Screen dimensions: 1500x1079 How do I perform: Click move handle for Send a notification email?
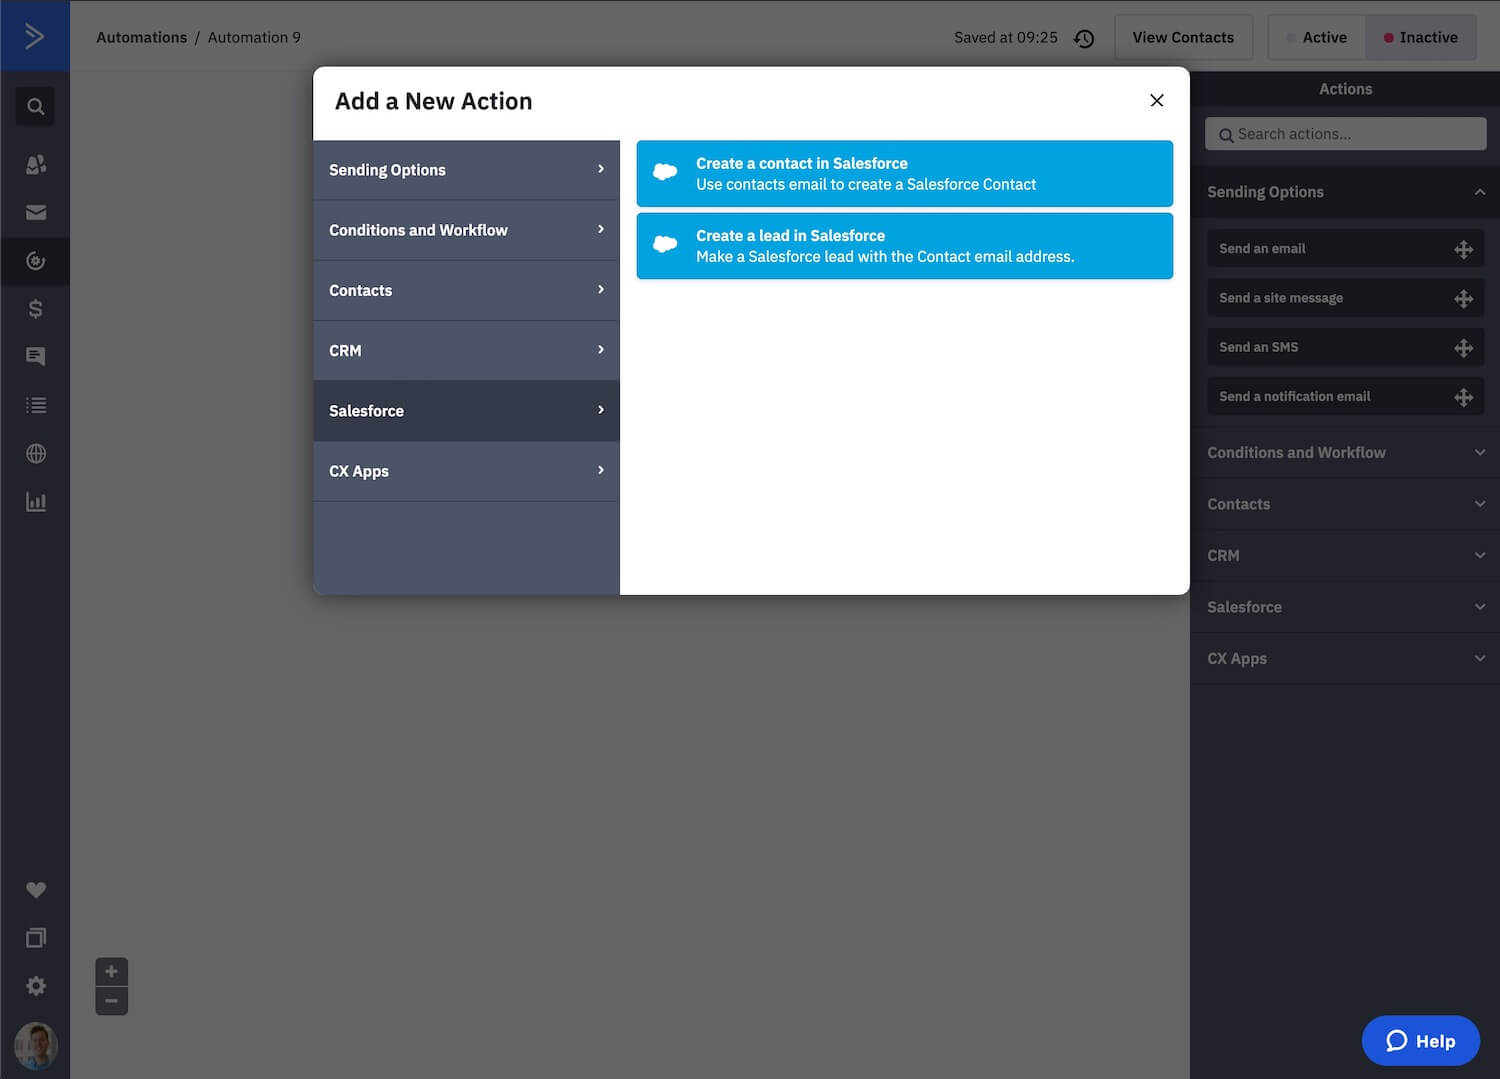click(x=1463, y=397)
